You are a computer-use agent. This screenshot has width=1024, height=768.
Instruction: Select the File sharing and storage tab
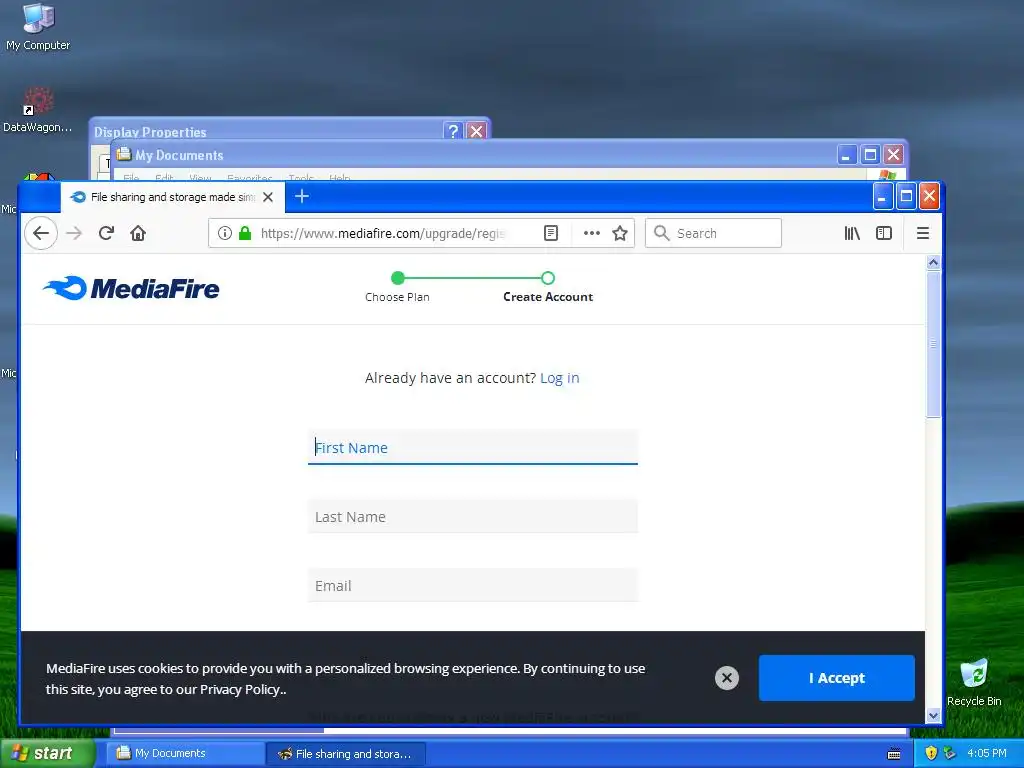click(x=173, y=197)
